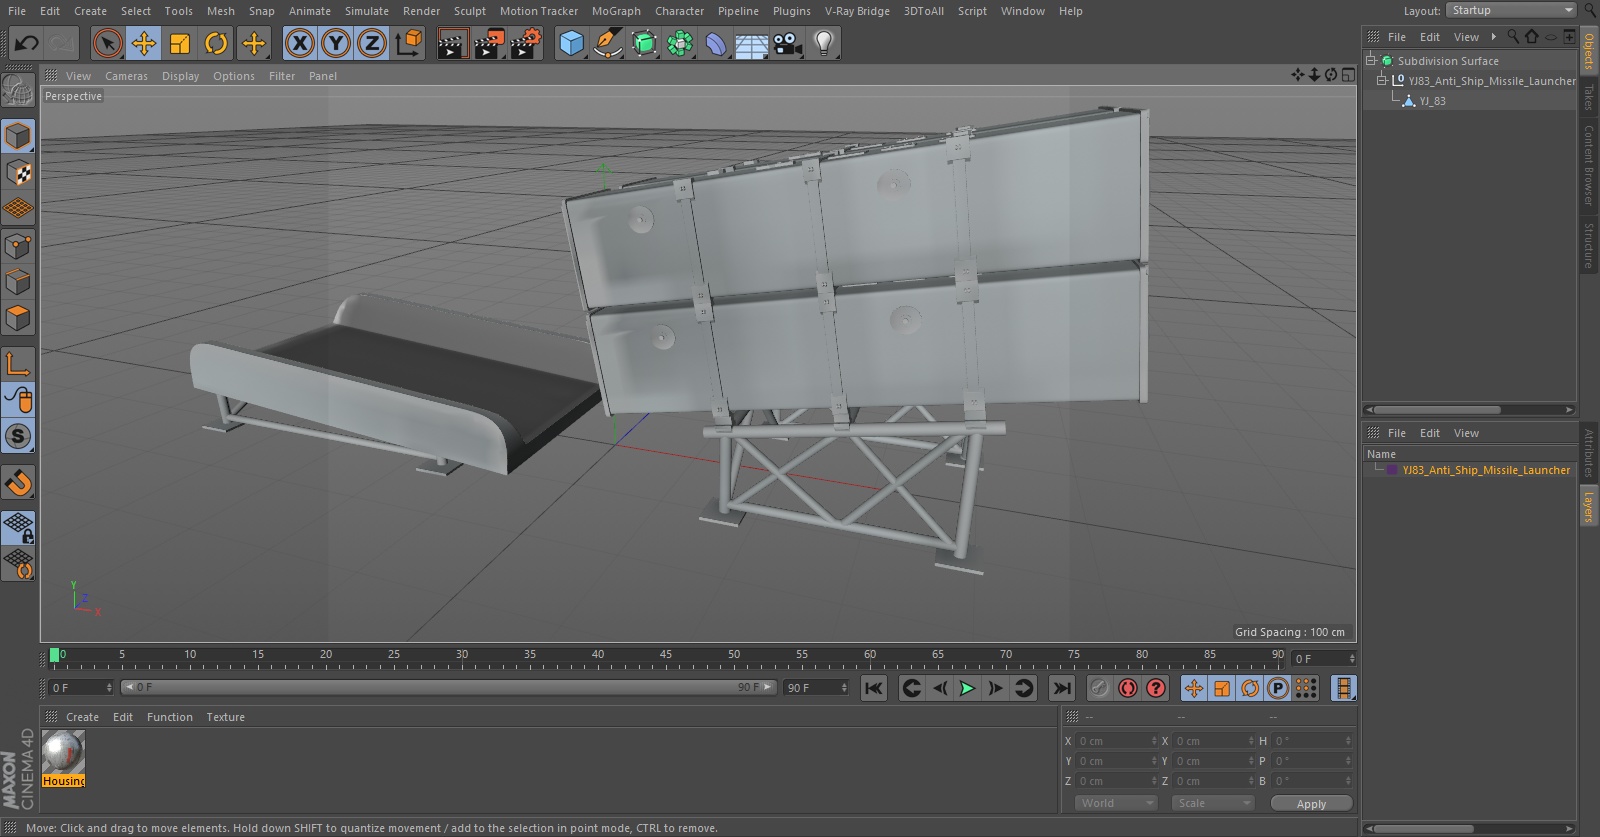Toggle Z axis lock
Screen dimensions: 1600x837
[372, 43]
